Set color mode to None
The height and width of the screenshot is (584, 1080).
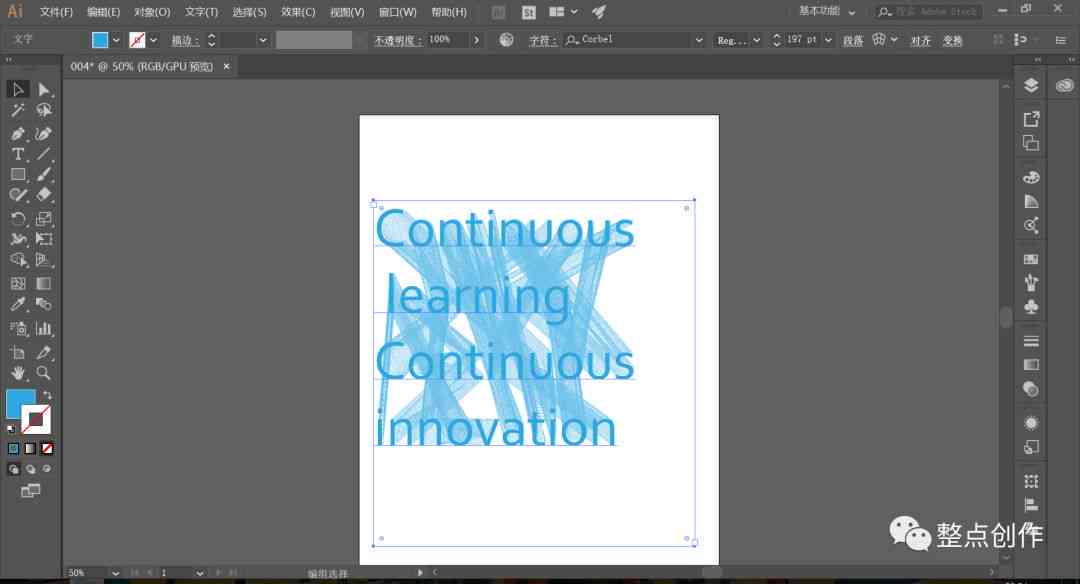tap(47, 448)
